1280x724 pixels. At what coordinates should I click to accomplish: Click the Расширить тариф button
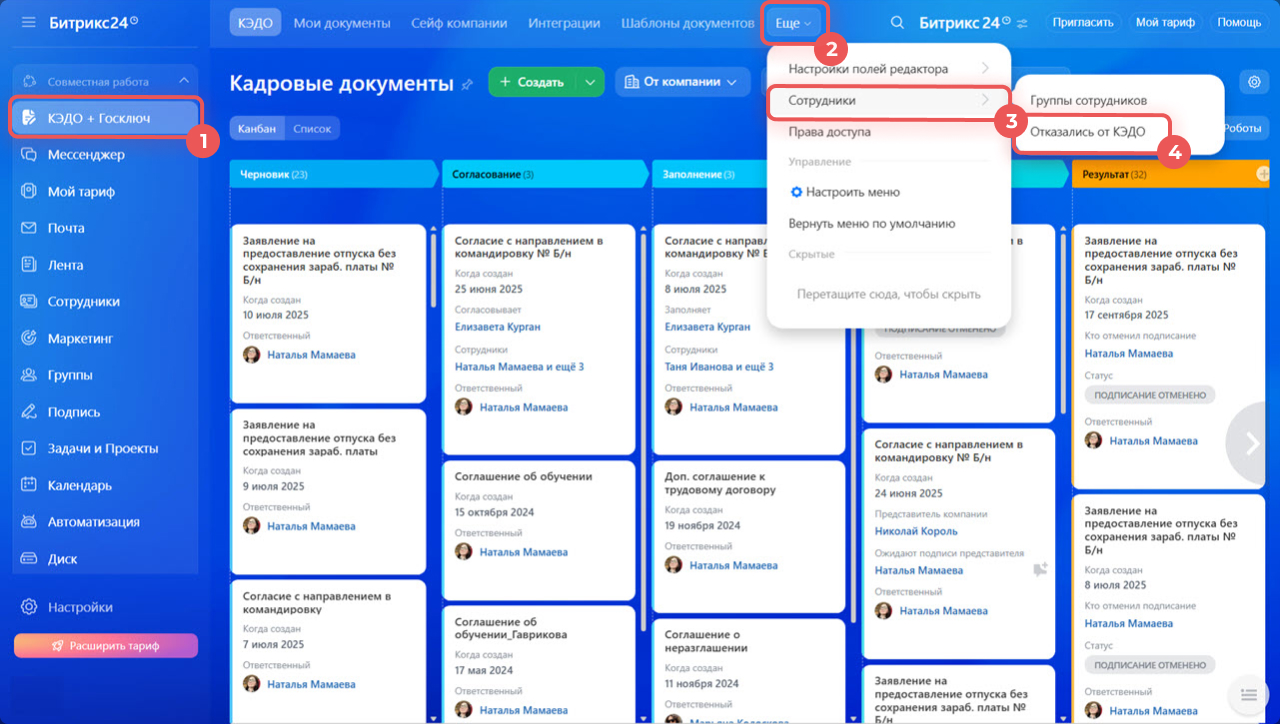pyautogui.click(x=106, y=646)
